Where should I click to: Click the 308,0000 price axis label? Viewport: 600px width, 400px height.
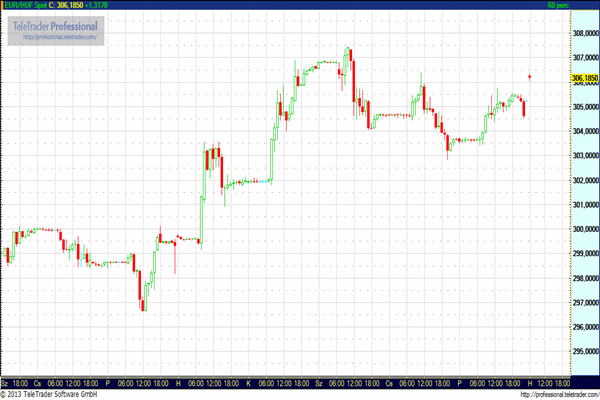(x=584, y=33)
